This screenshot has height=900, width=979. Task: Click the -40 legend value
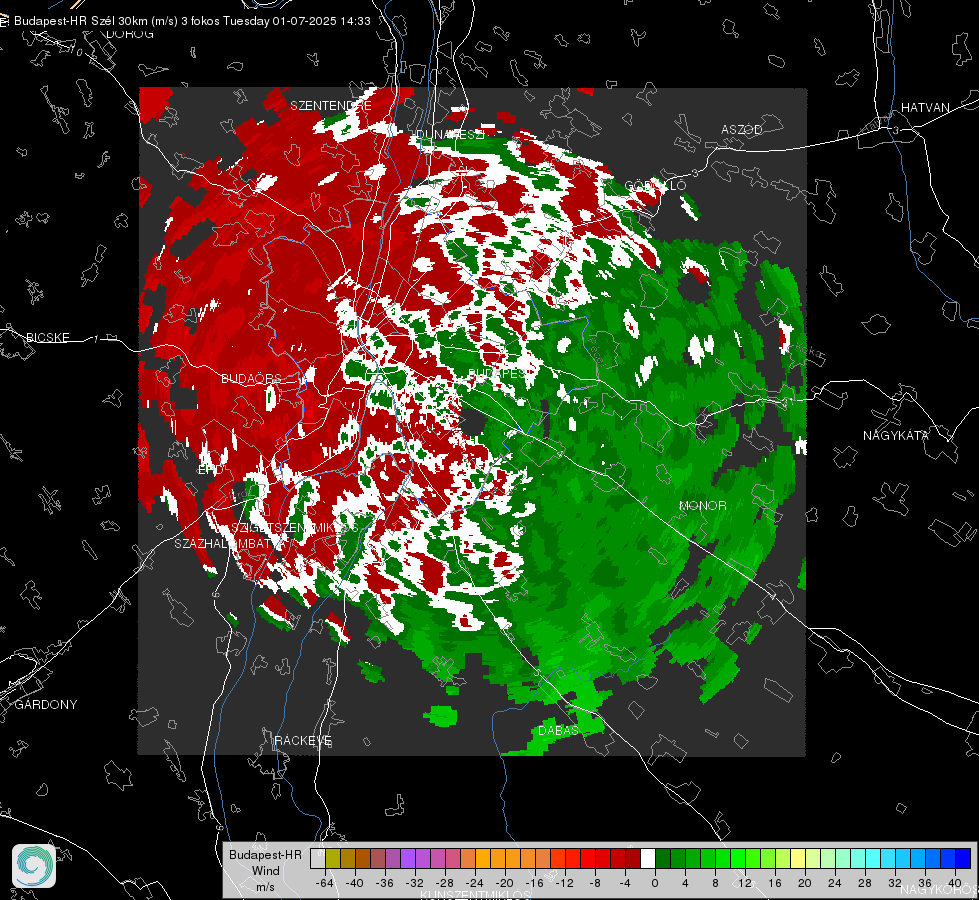(x=355, y=883)
